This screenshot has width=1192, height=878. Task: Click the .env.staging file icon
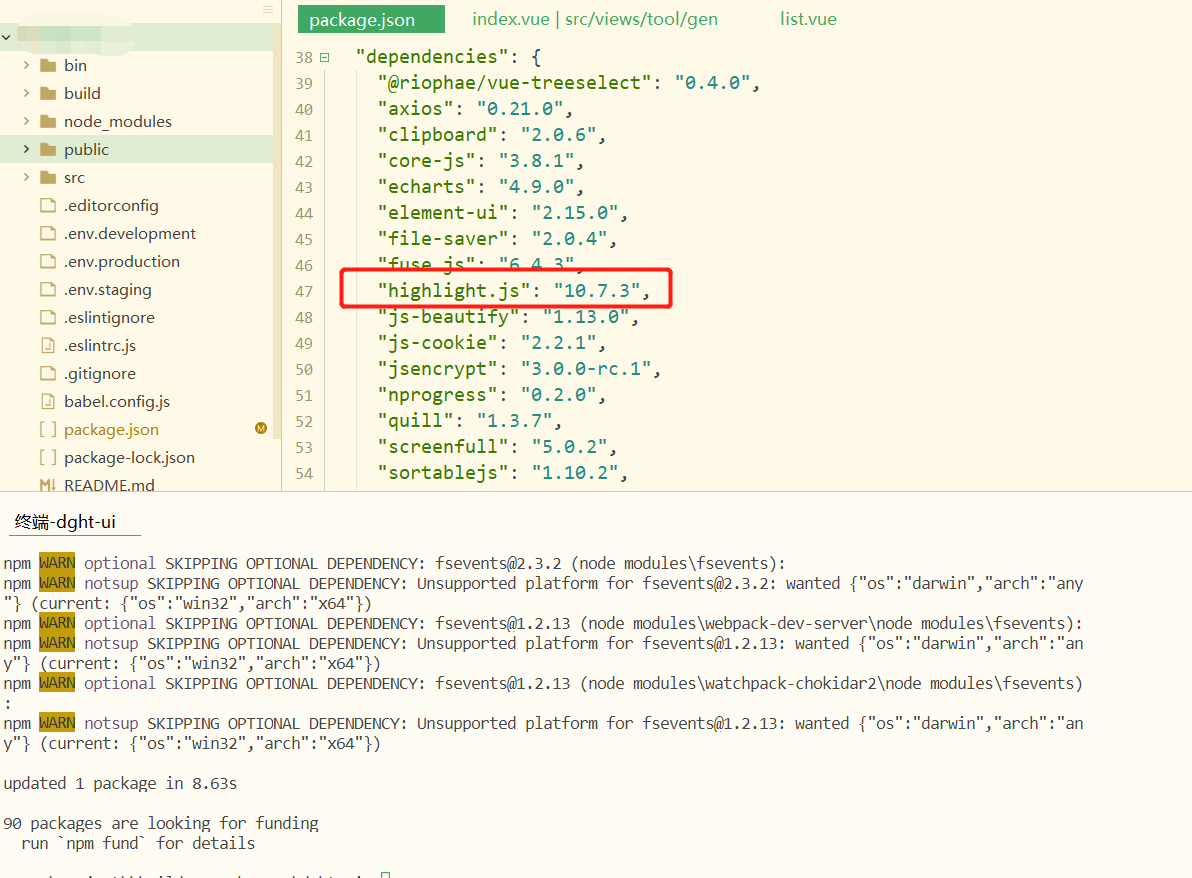pos(48,290)
